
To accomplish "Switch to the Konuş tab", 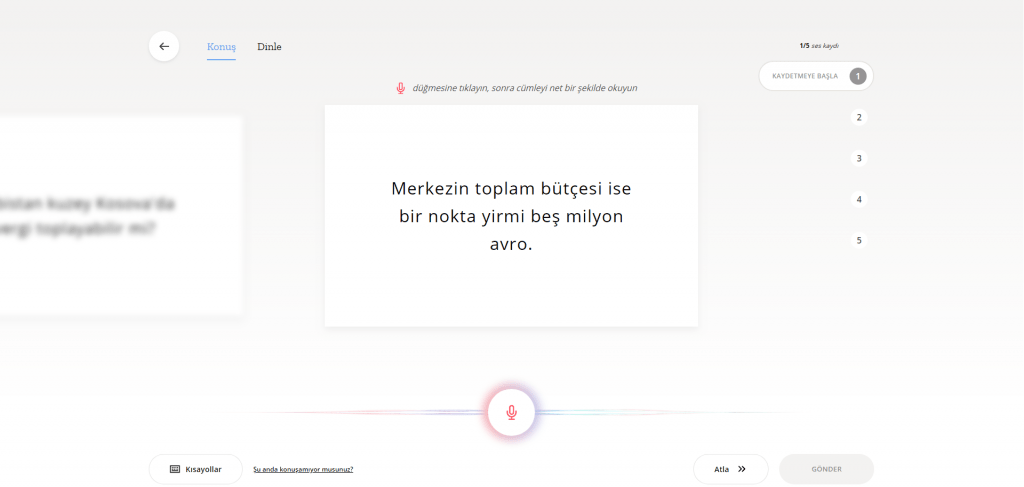I will tap(221, 47).
